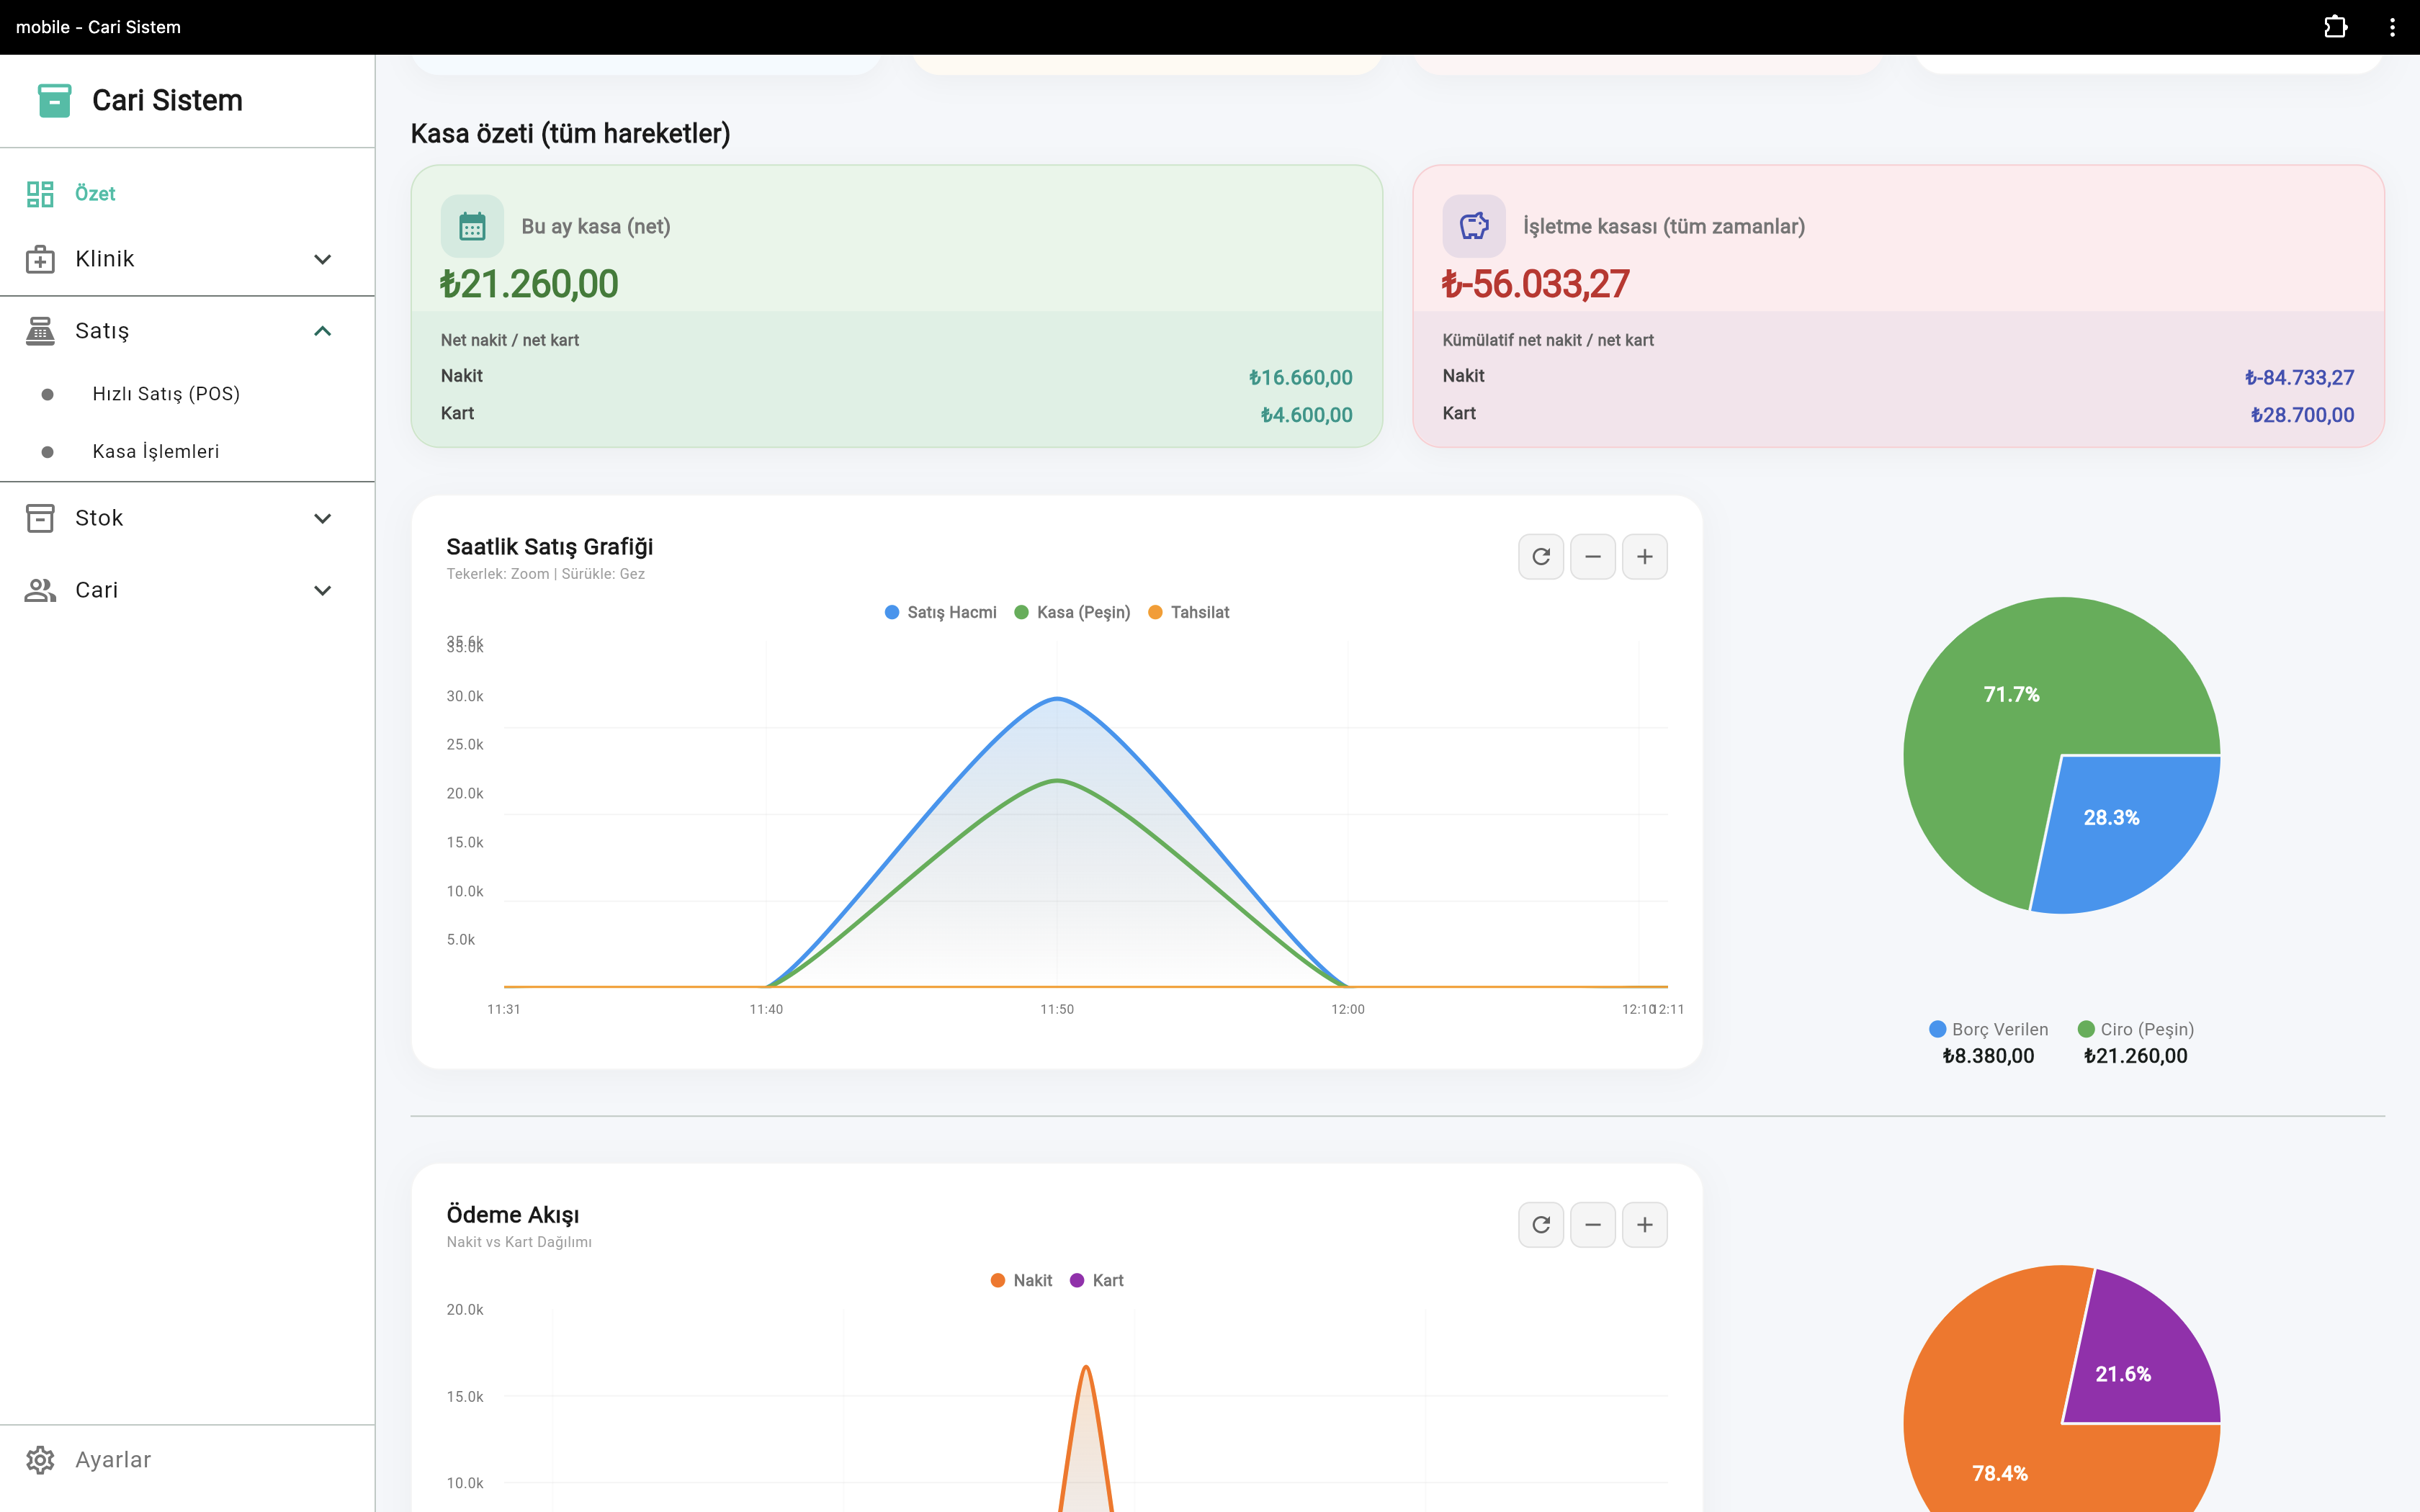Click the ₺-56.033,27 business cash total
The image size is (2420, 1512).
(1535, 284)
